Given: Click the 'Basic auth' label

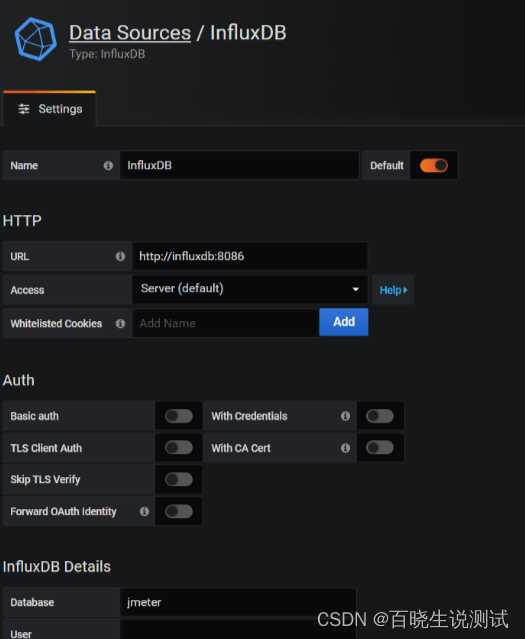Looking at the screenshot, I should tap(35, 416).
